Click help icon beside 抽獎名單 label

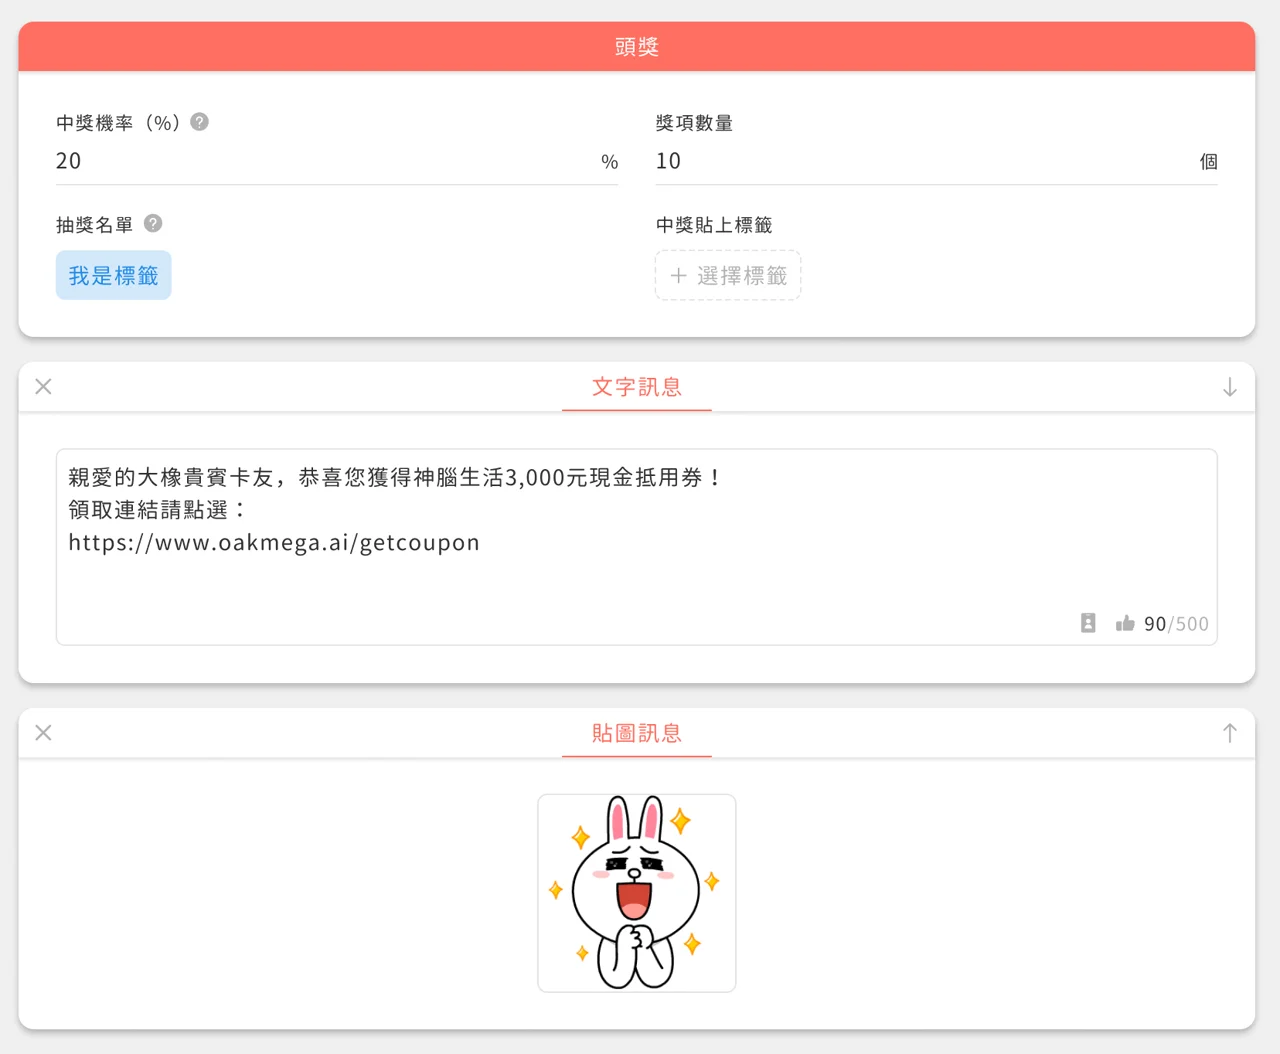pos(153,223)
